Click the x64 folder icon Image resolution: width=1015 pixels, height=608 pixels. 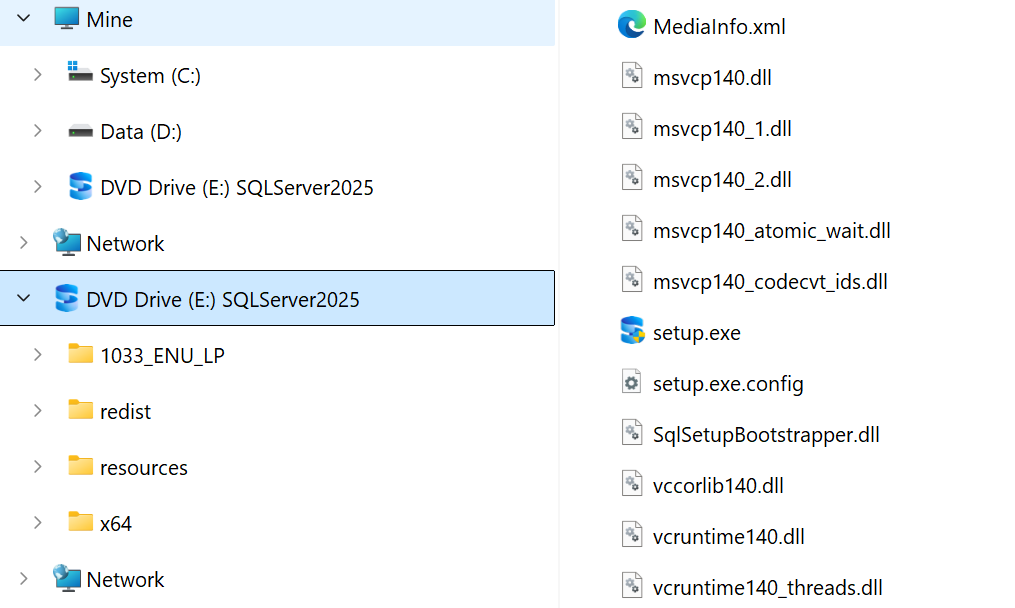(80, 522)
